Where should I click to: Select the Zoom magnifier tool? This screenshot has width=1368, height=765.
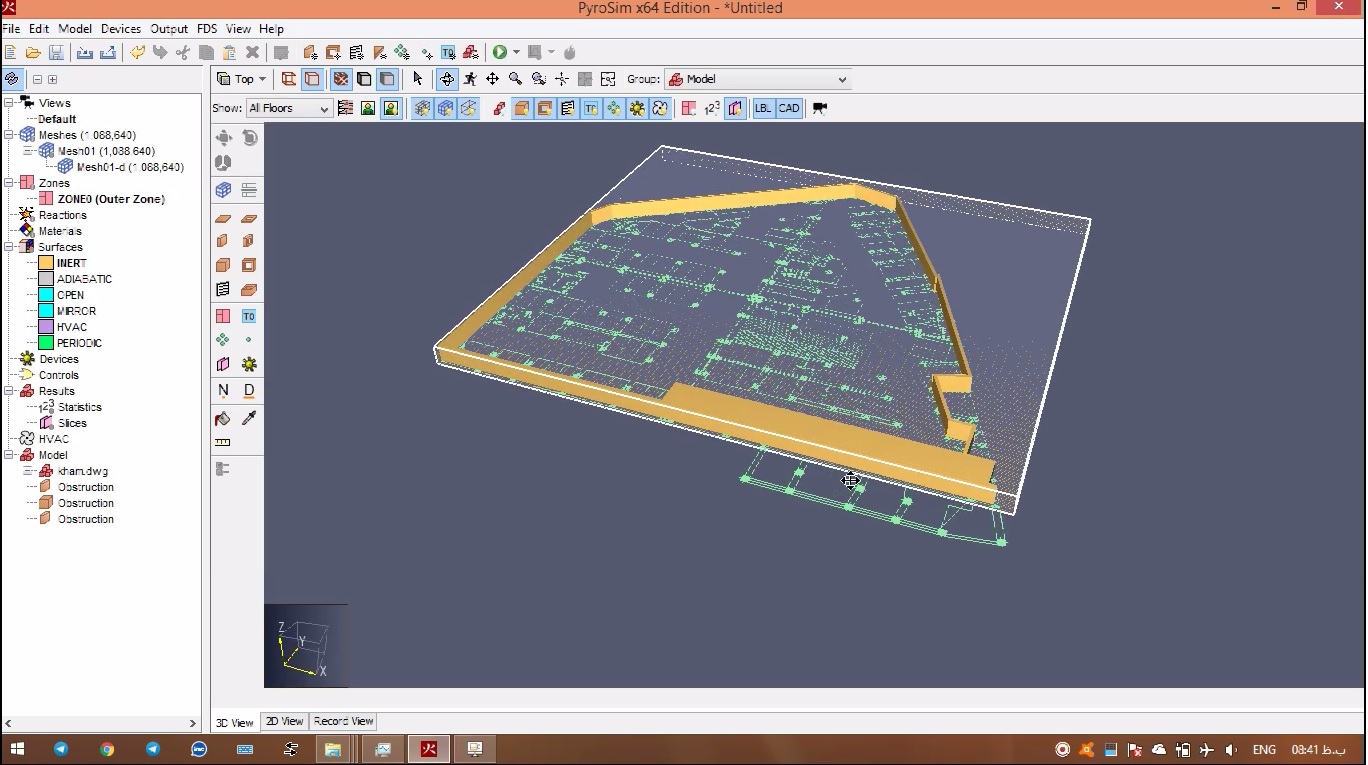click(x=515, y=79)
